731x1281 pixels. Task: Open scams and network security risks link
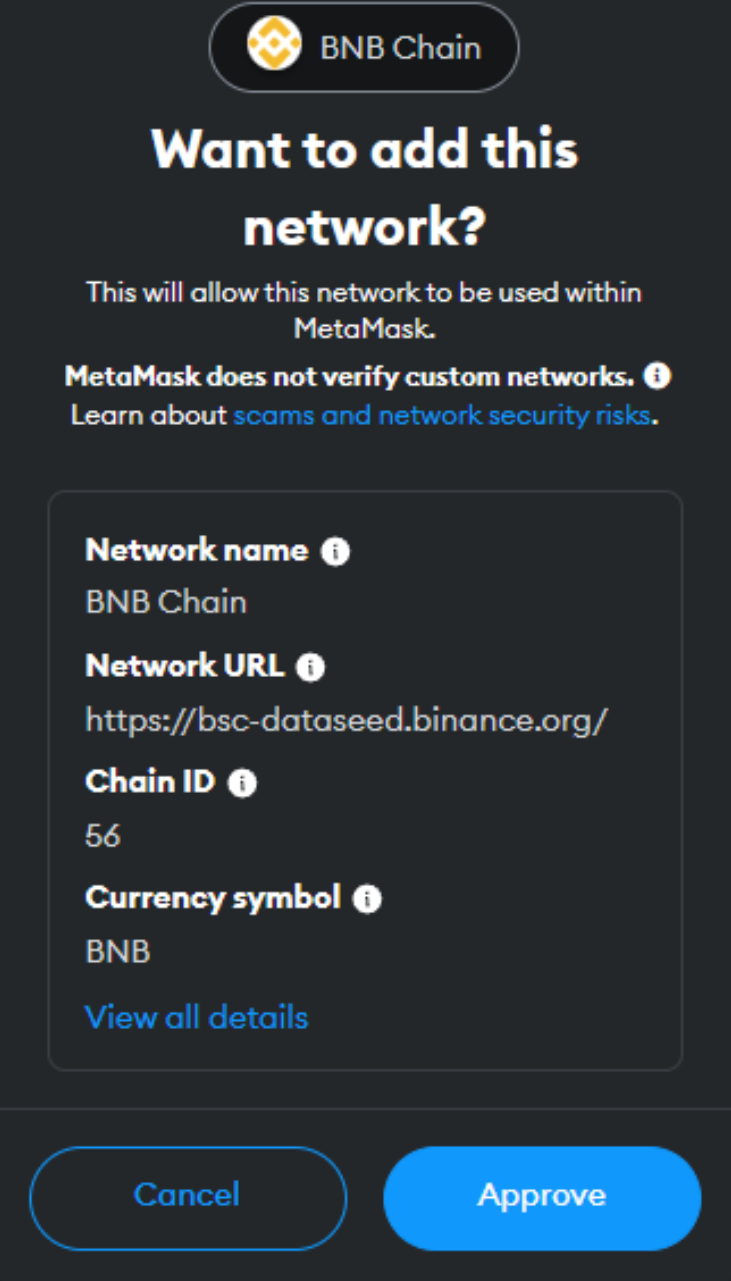[x=442, y=414]
